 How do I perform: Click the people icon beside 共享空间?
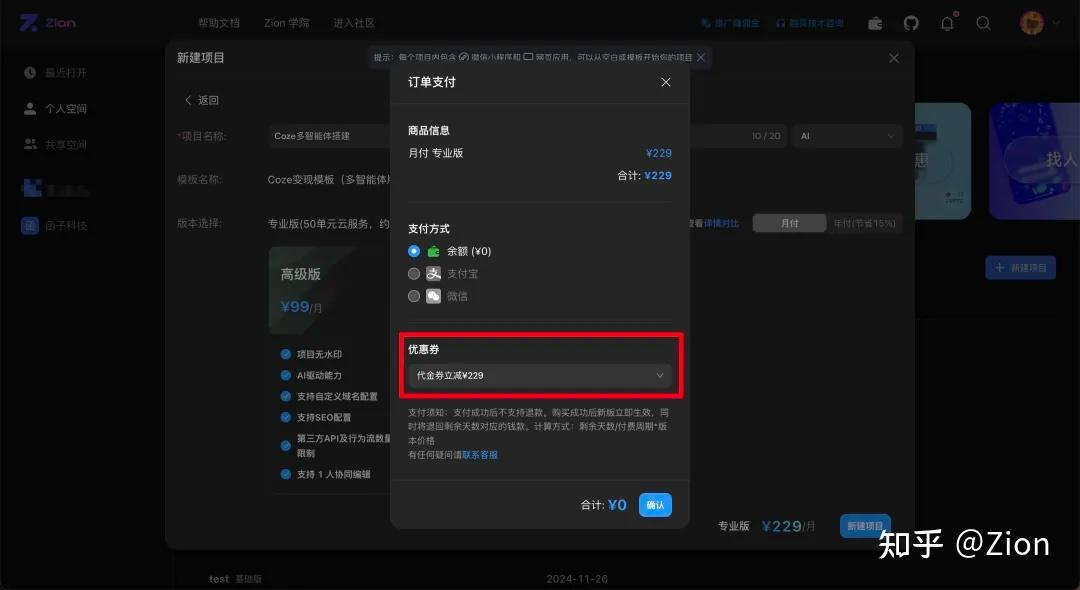click(30, 145)
